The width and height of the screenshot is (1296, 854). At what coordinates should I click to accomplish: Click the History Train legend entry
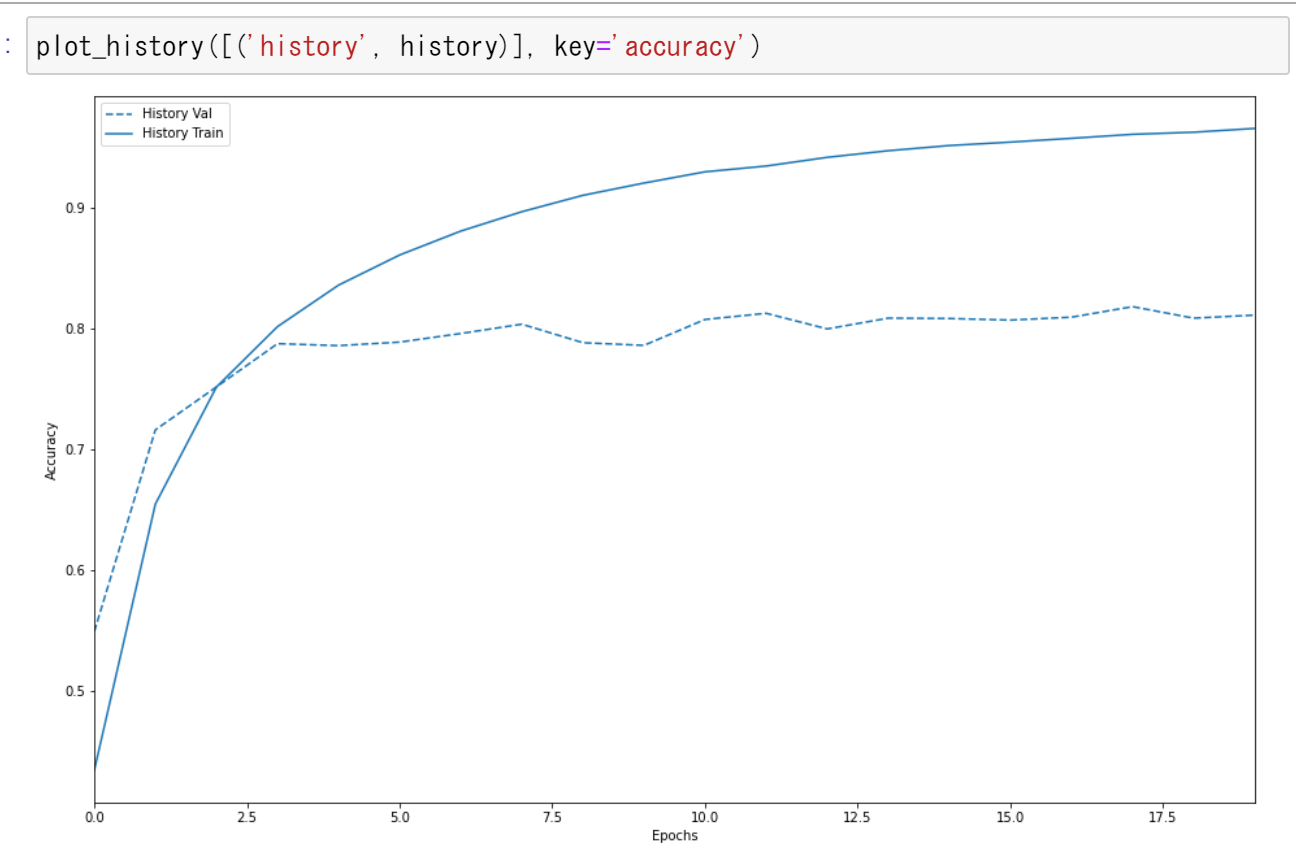tap(182, 133)
